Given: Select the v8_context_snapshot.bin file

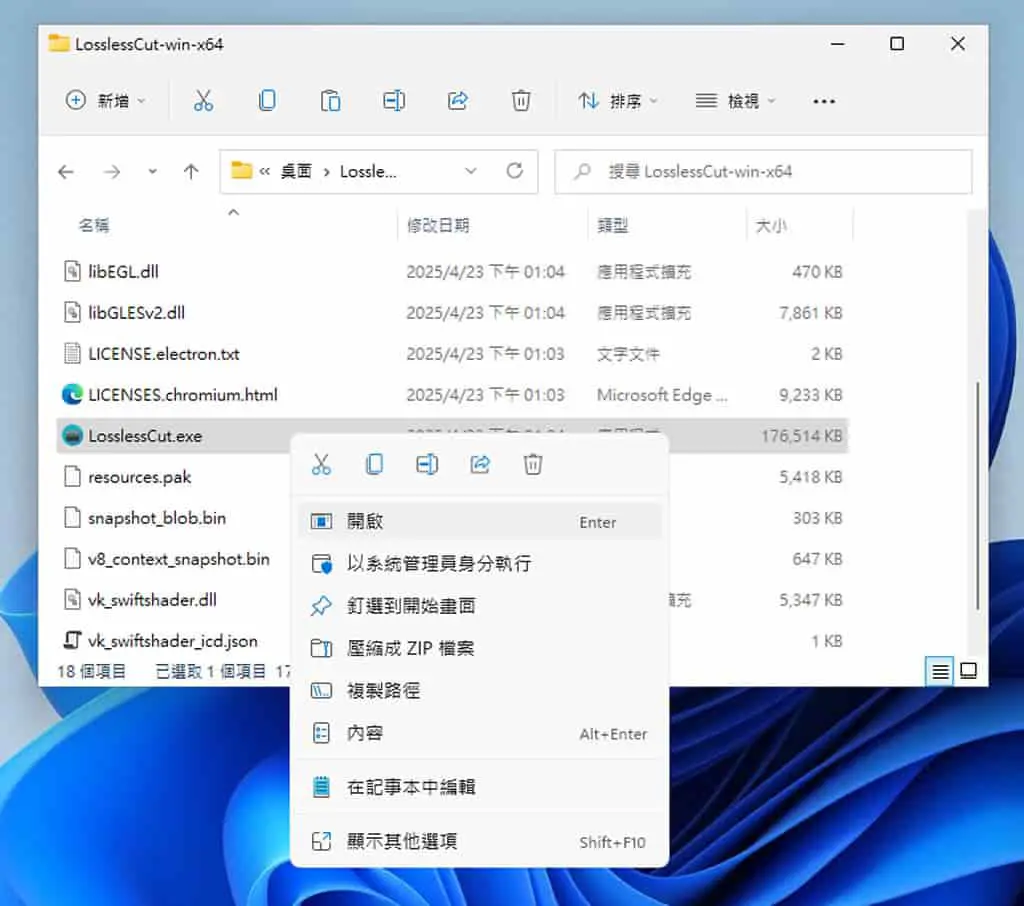Looking at the screenshot, I should pyautogui.click(x=178, y=559).
